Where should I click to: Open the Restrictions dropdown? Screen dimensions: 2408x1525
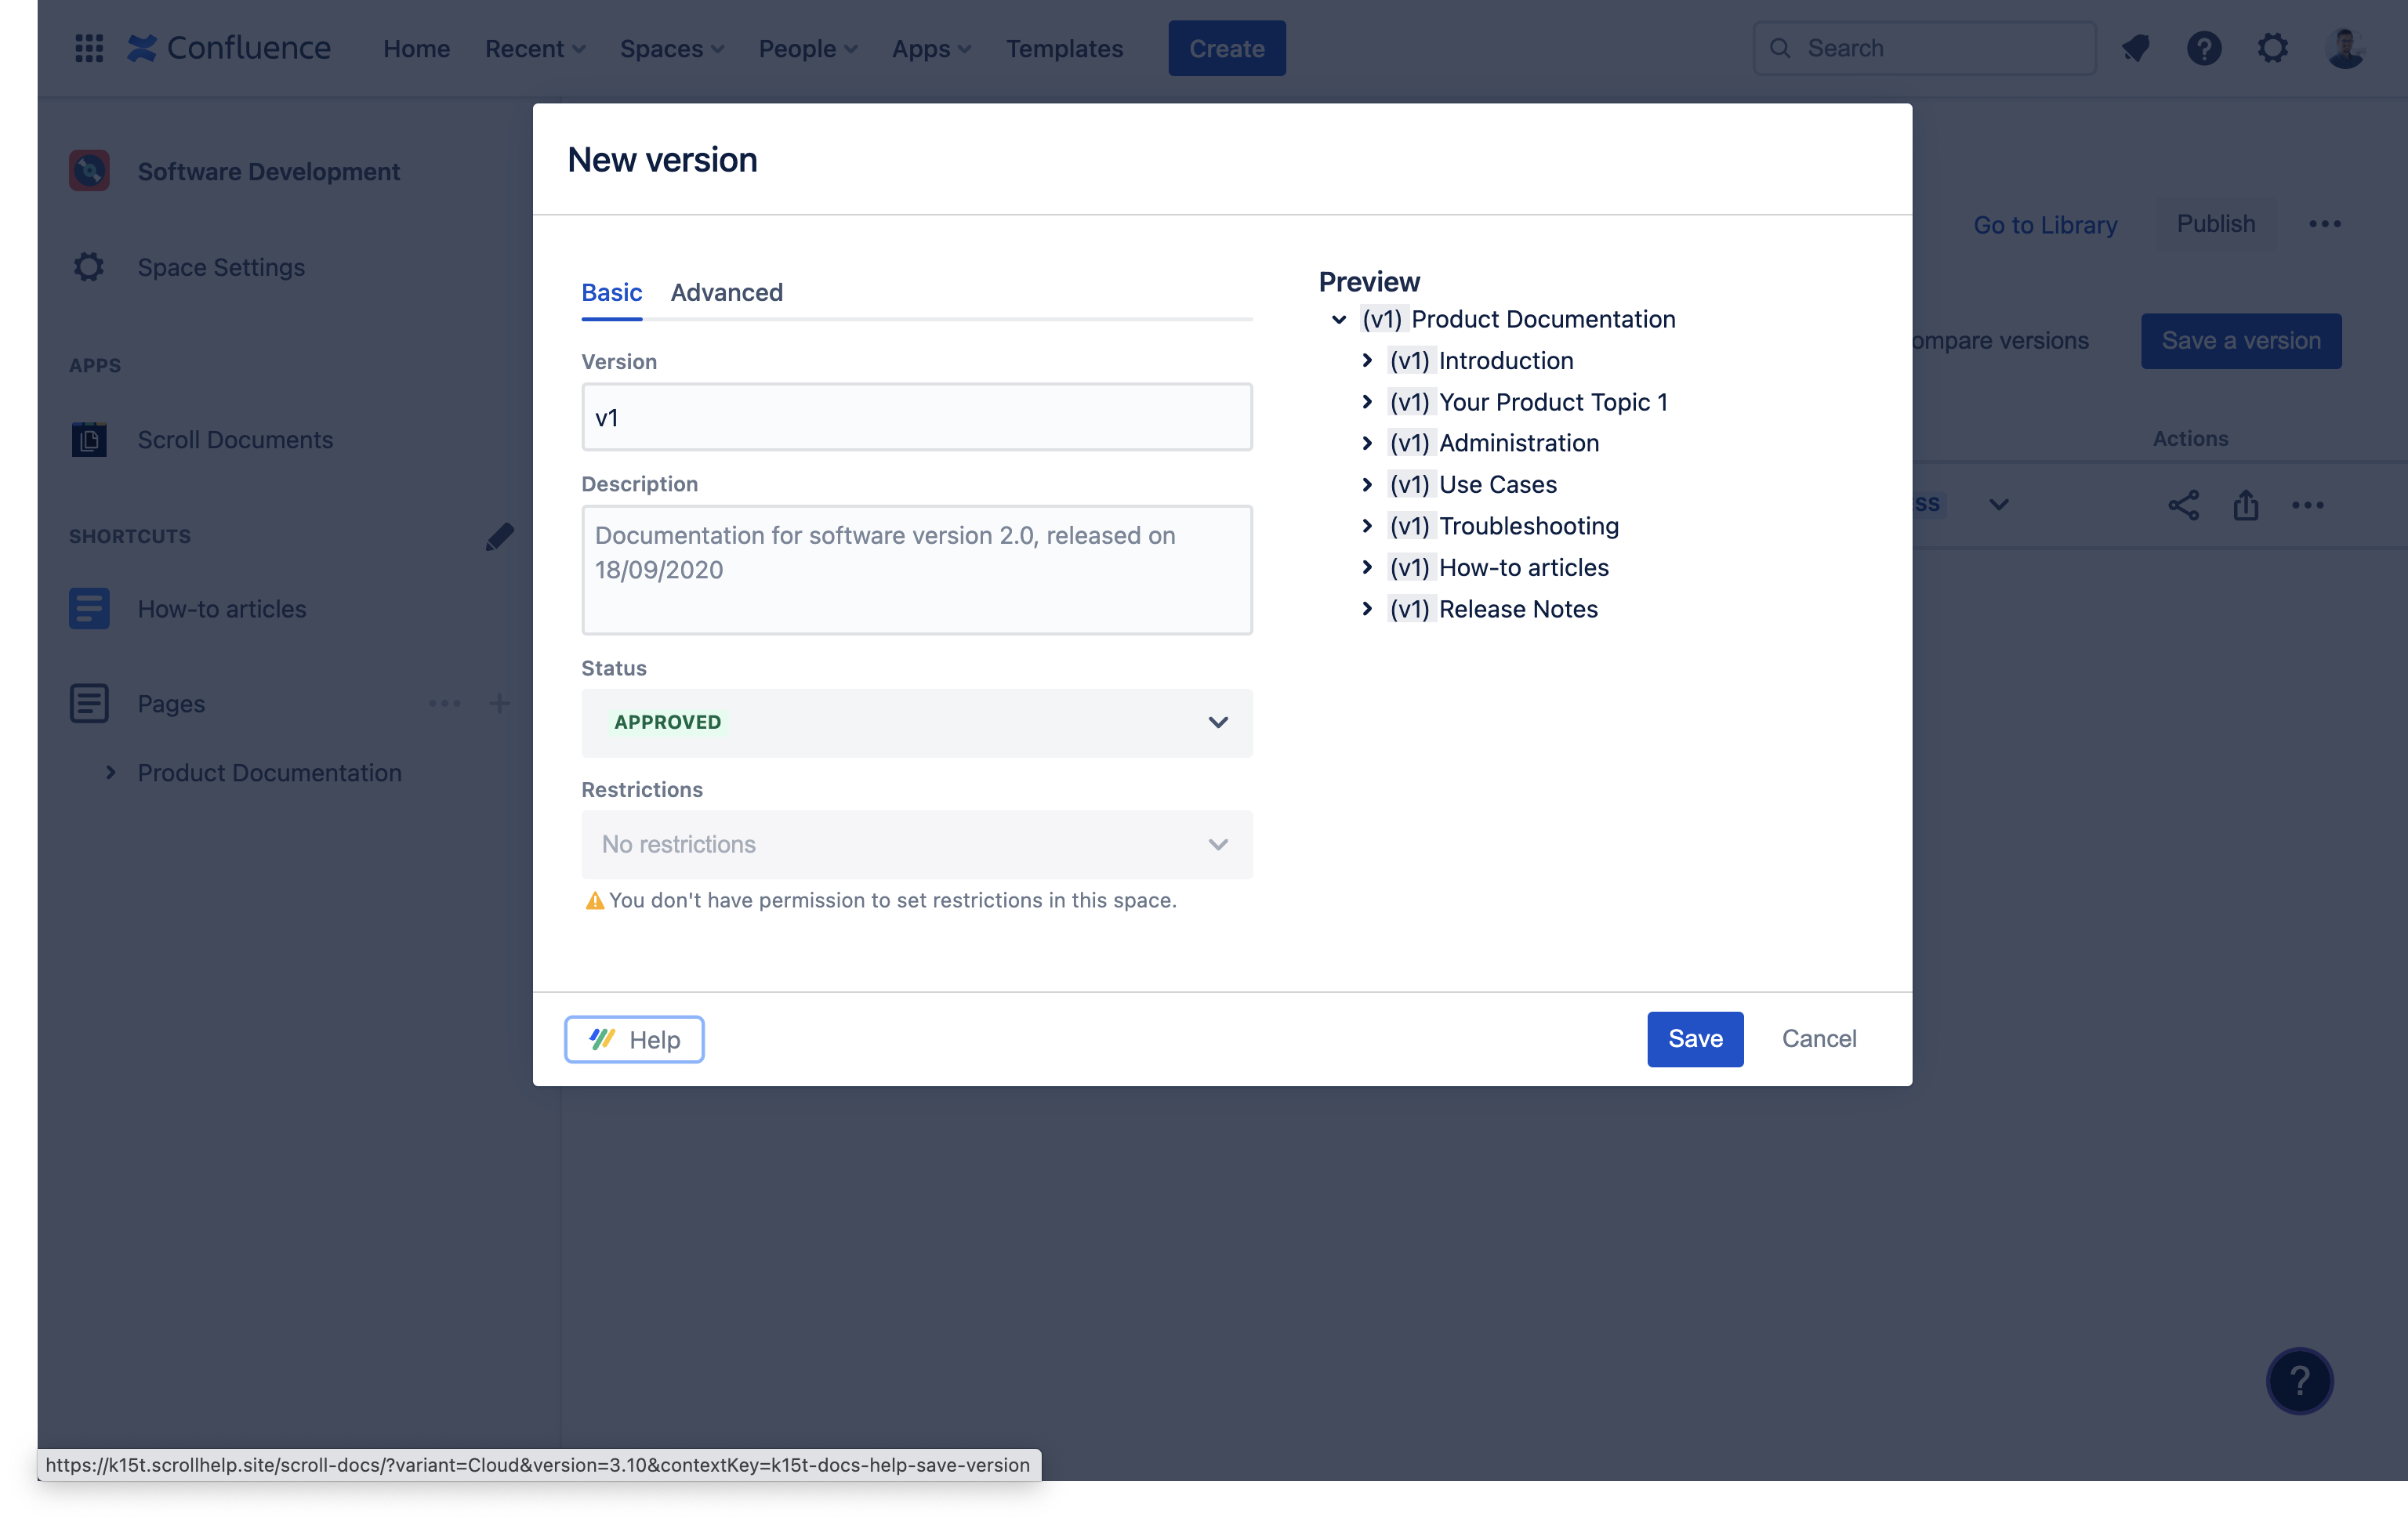pos(916,844)
